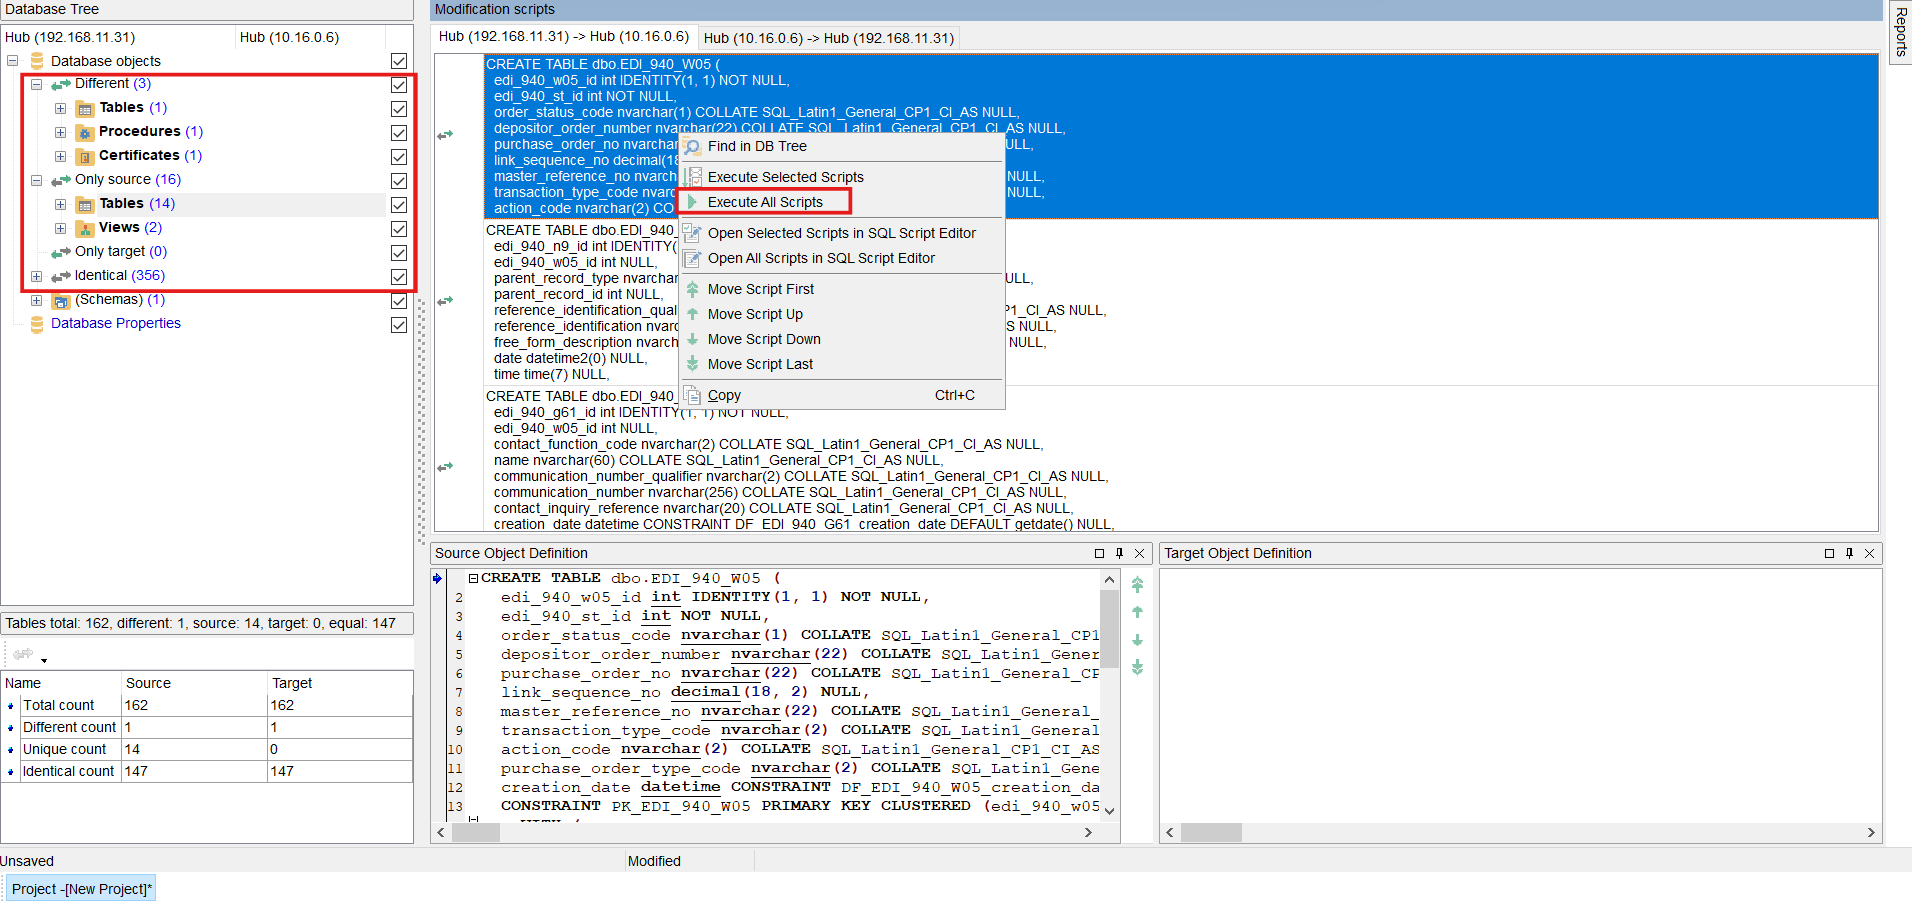Click the maximize icon on Source Object Definition

pos(1100,553)
